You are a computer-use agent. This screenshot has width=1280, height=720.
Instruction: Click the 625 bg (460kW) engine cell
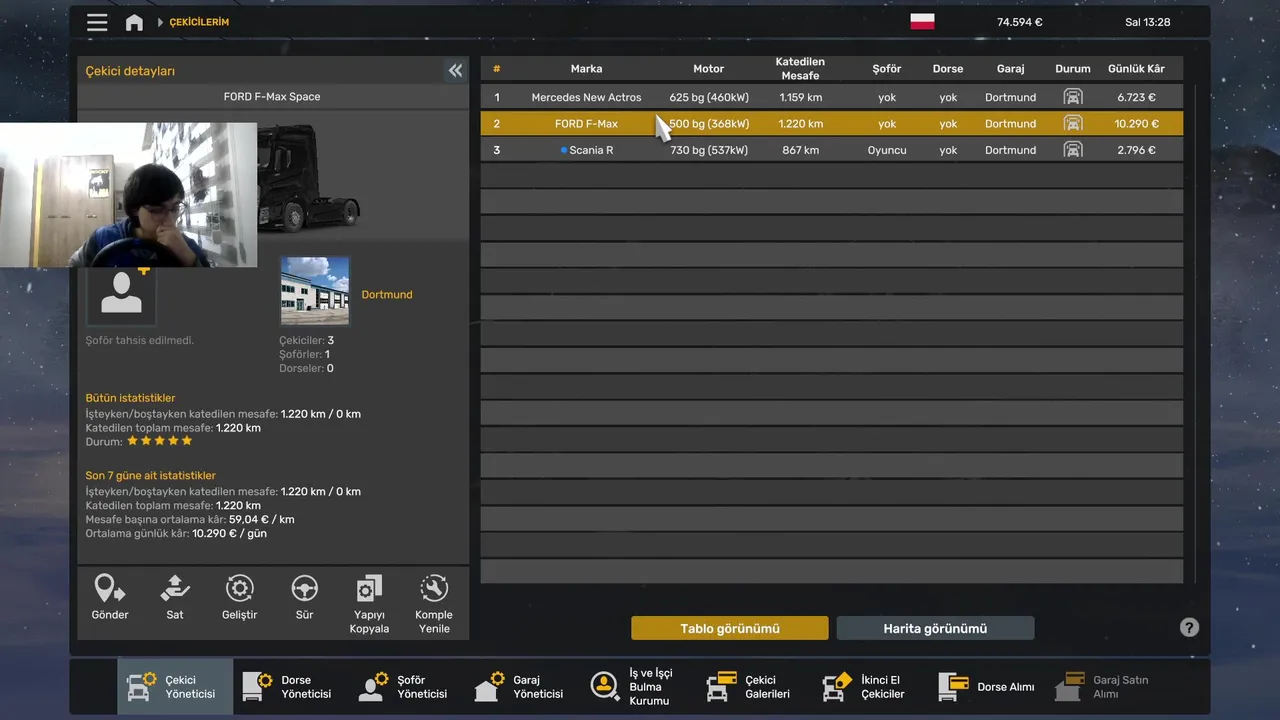(x=709, y=97)
